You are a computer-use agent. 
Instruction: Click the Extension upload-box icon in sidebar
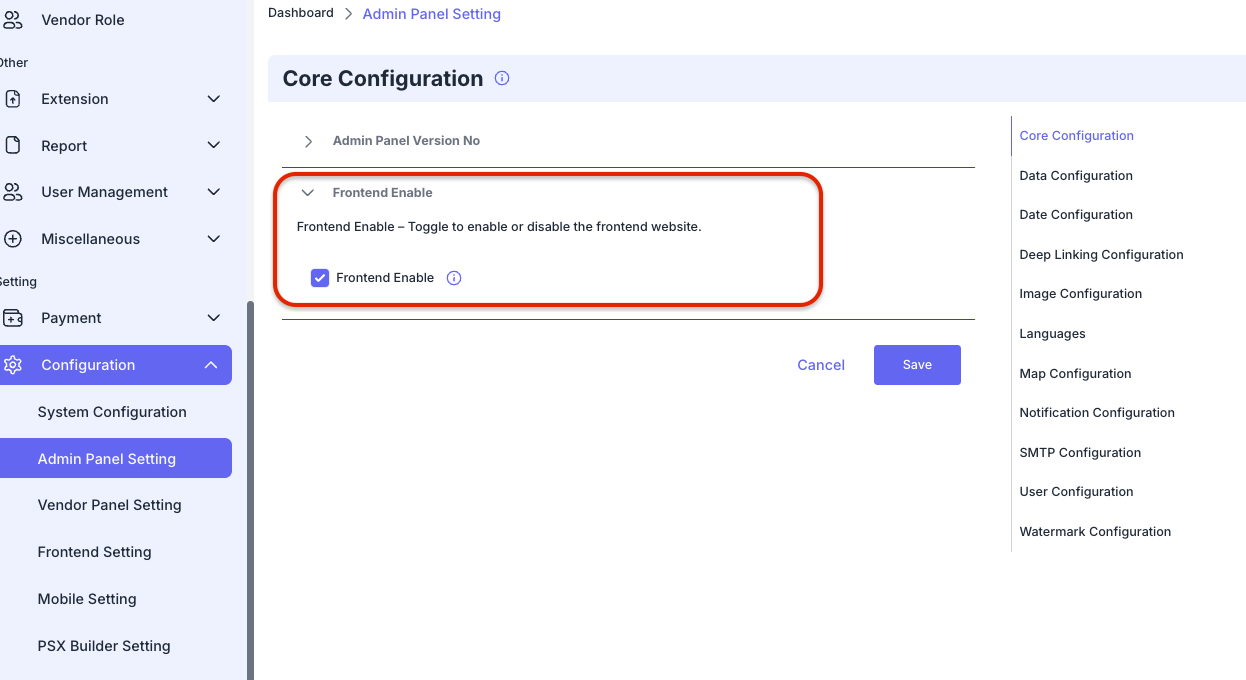(x=13, y=99)
